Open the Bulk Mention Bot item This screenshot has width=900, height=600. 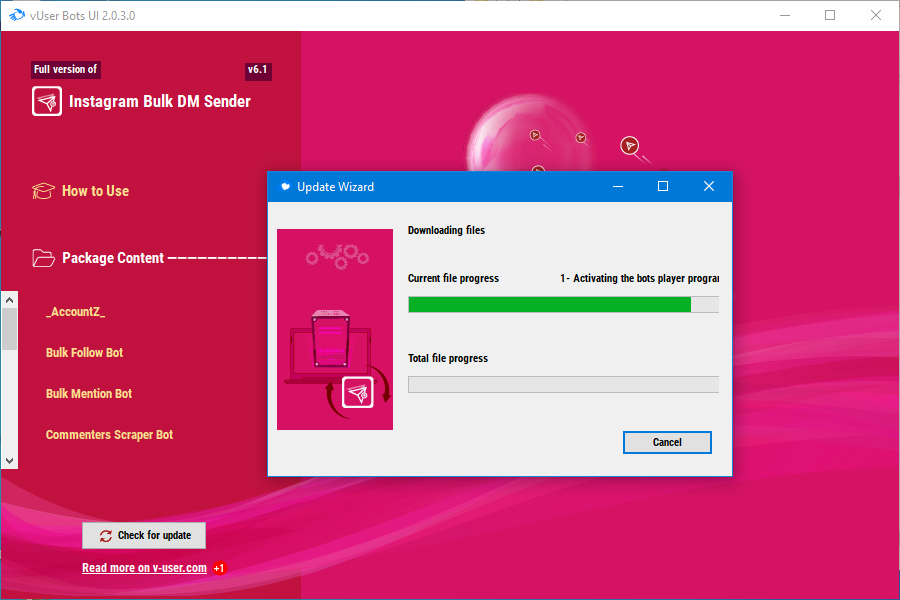coord(89,393)
